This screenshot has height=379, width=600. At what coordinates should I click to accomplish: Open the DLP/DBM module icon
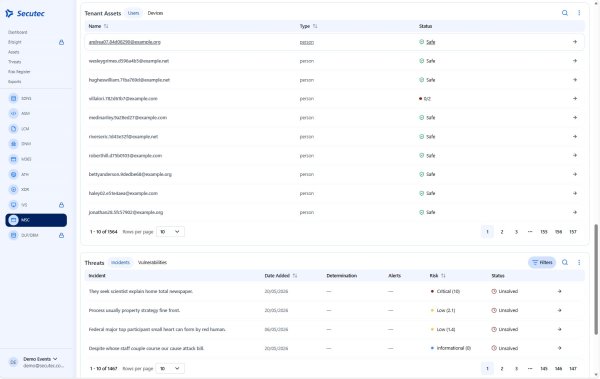(x=13, y=235)
